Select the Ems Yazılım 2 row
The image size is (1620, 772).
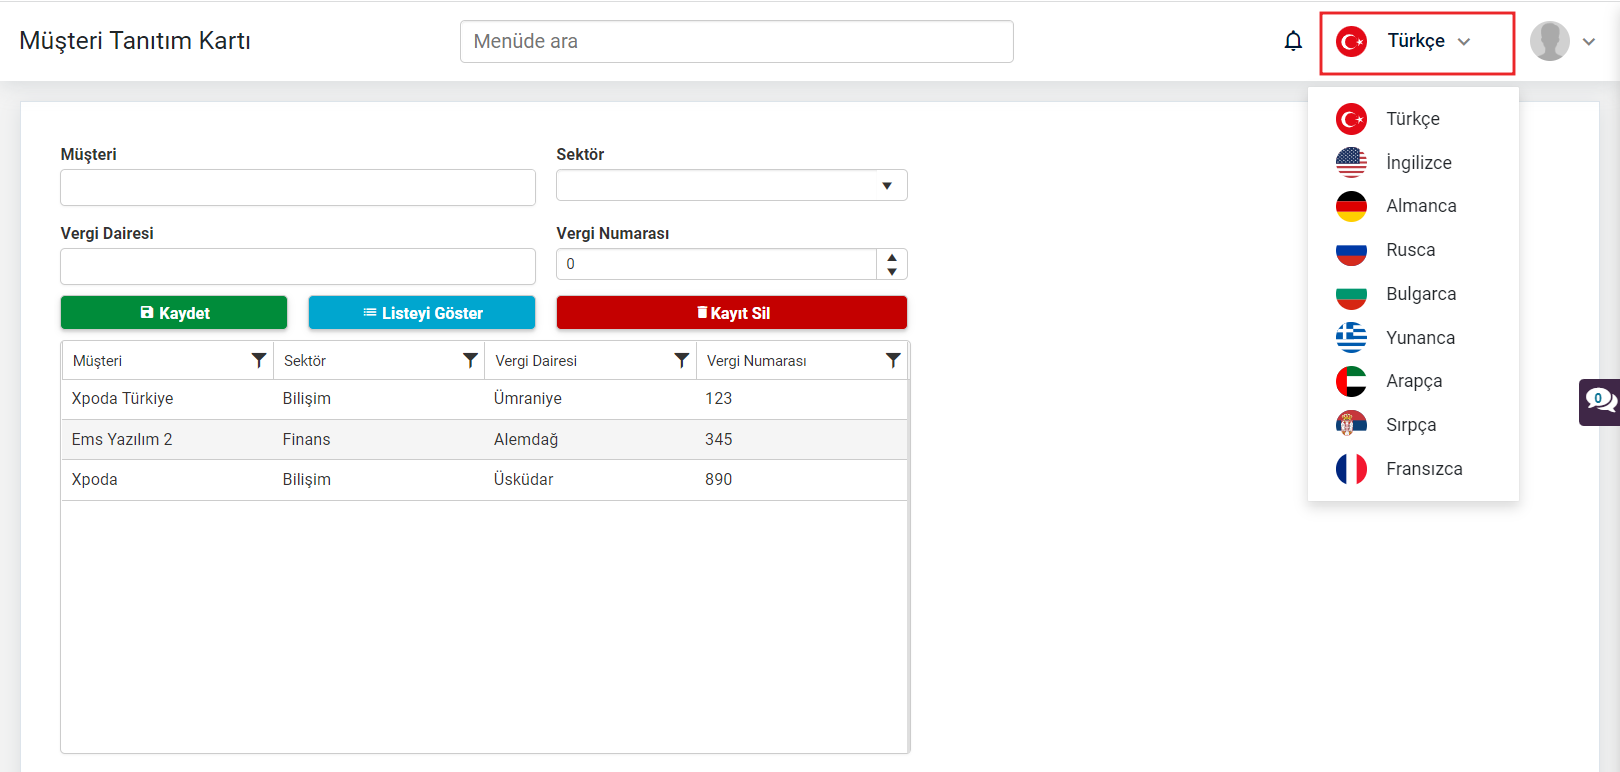pyautogui.click(x=485, y=439)
